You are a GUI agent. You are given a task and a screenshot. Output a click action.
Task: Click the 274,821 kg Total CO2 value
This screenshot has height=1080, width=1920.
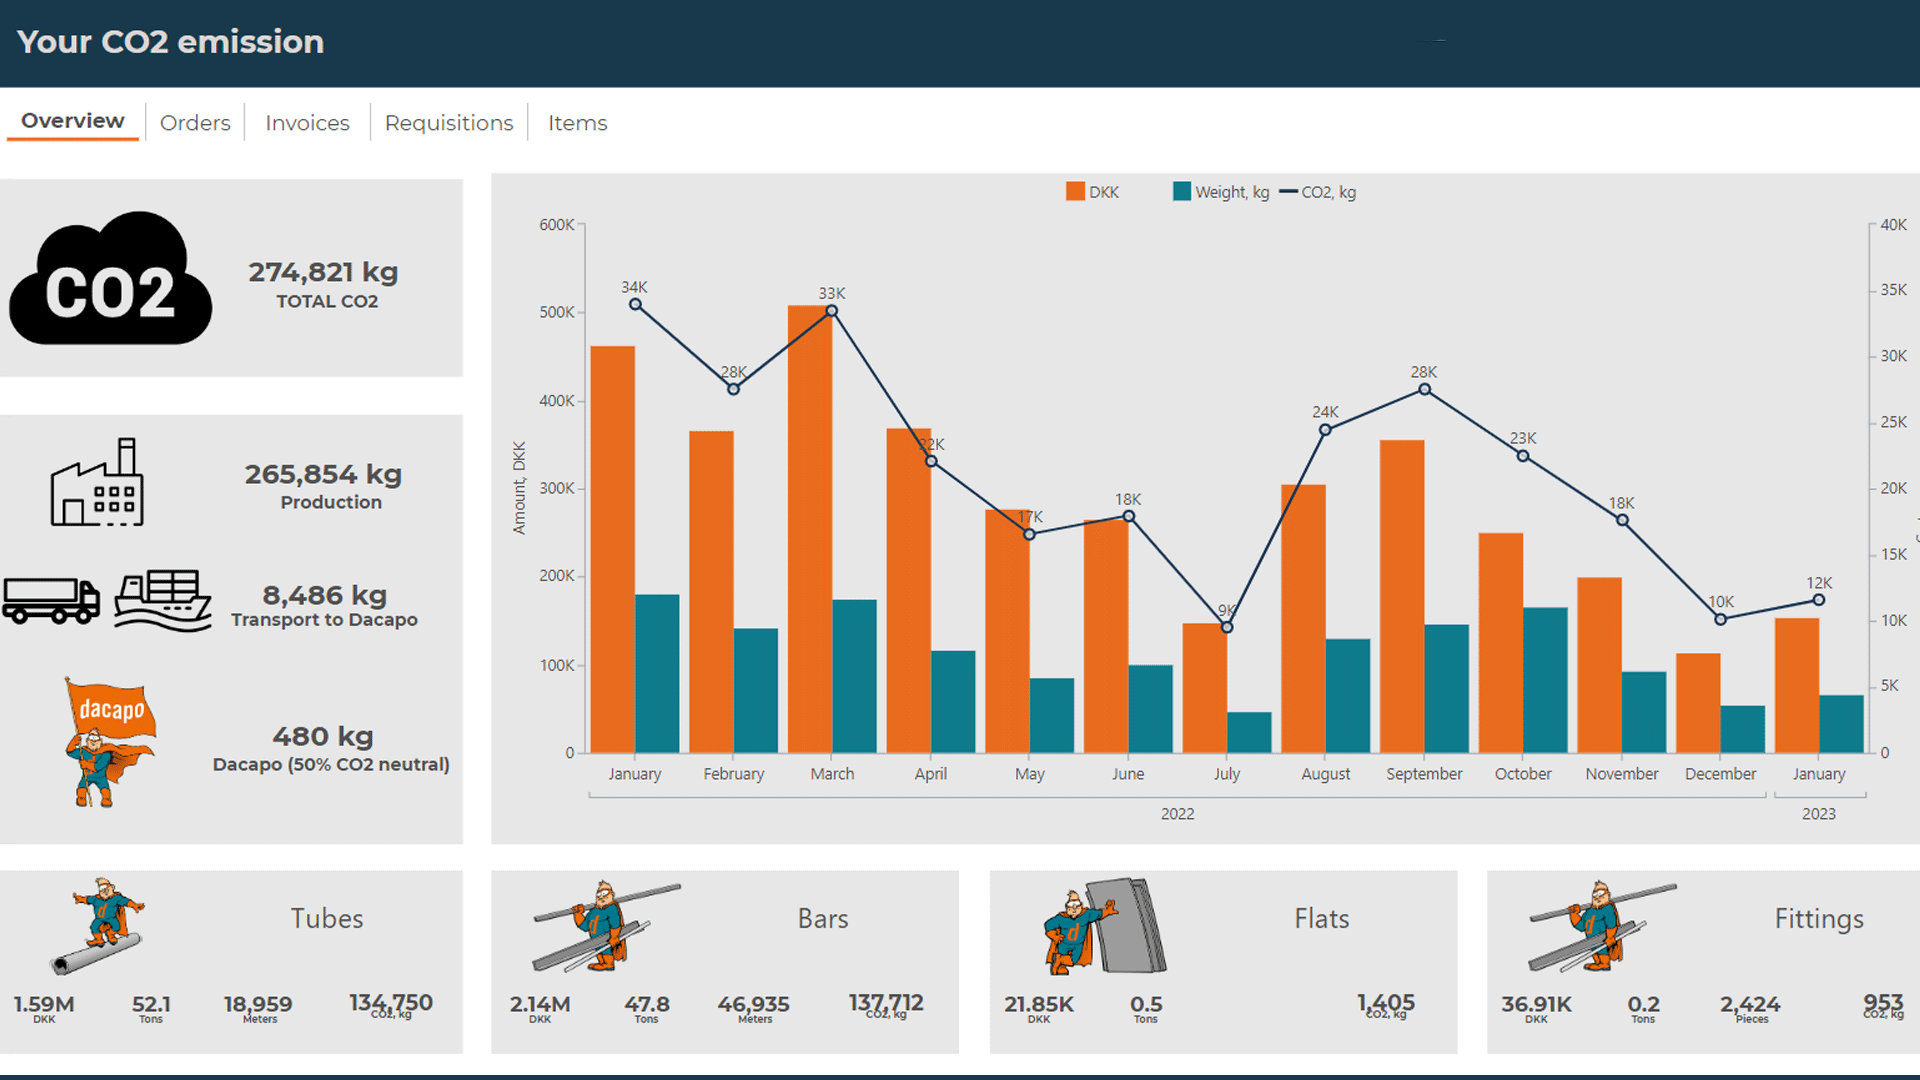323,272
